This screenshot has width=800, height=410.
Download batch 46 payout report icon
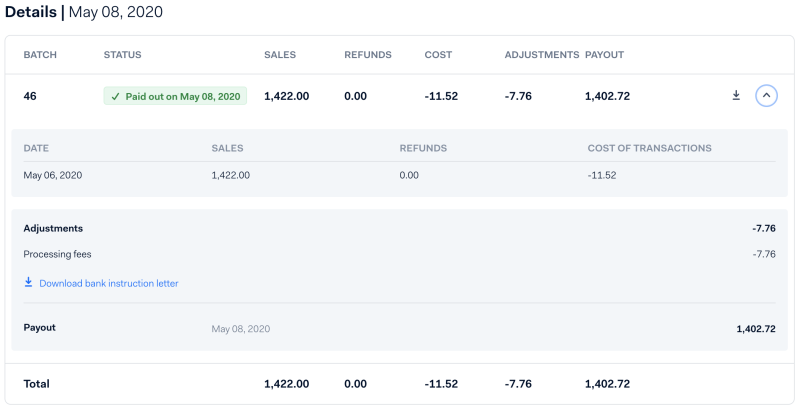point(736,96)
